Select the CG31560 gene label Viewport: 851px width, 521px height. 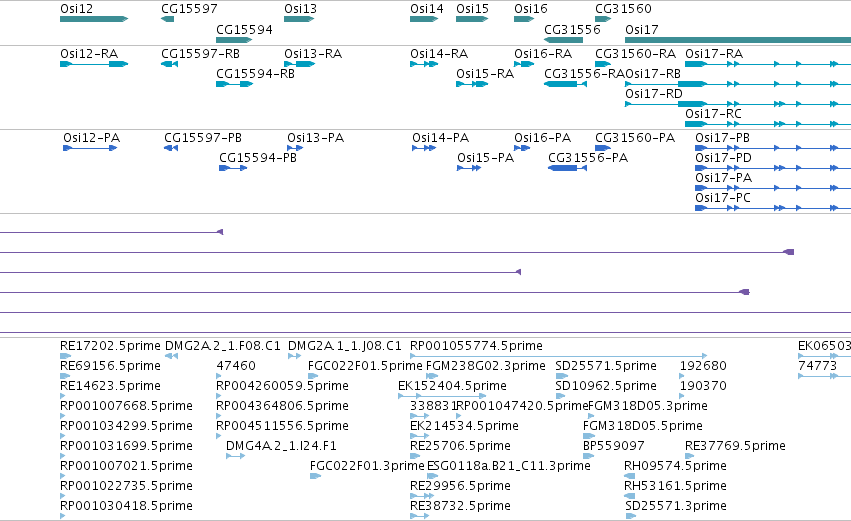[x=623, y=9]
